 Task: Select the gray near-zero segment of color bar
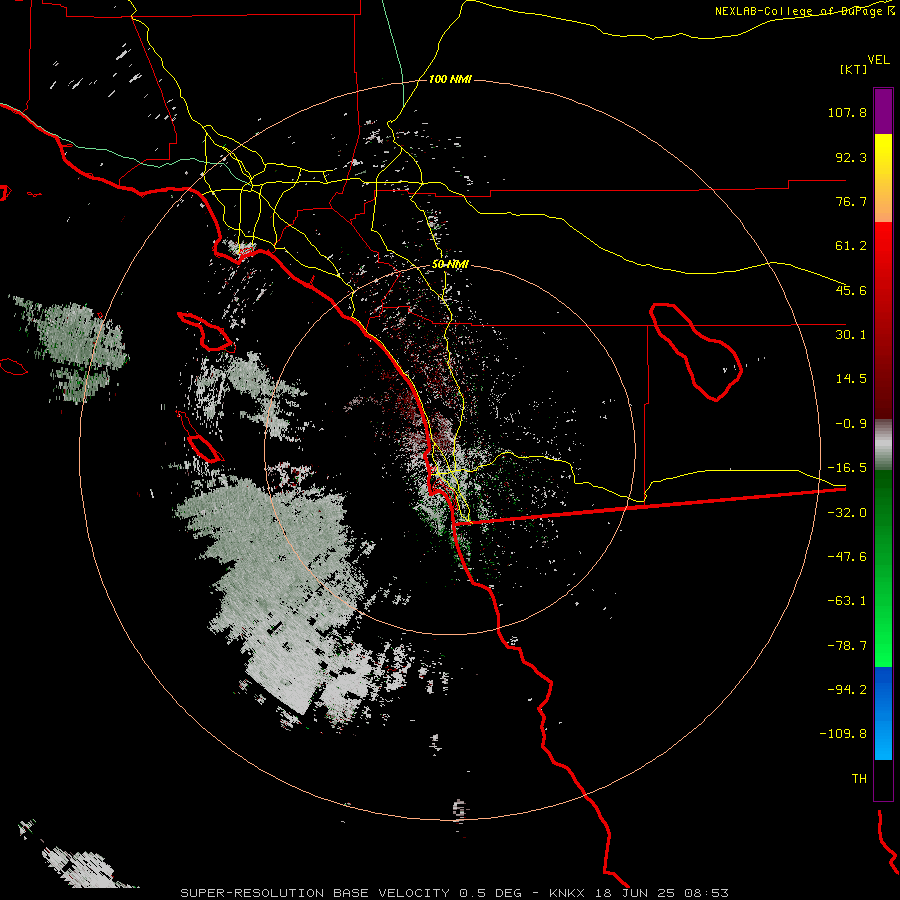[x=883, y=445]
